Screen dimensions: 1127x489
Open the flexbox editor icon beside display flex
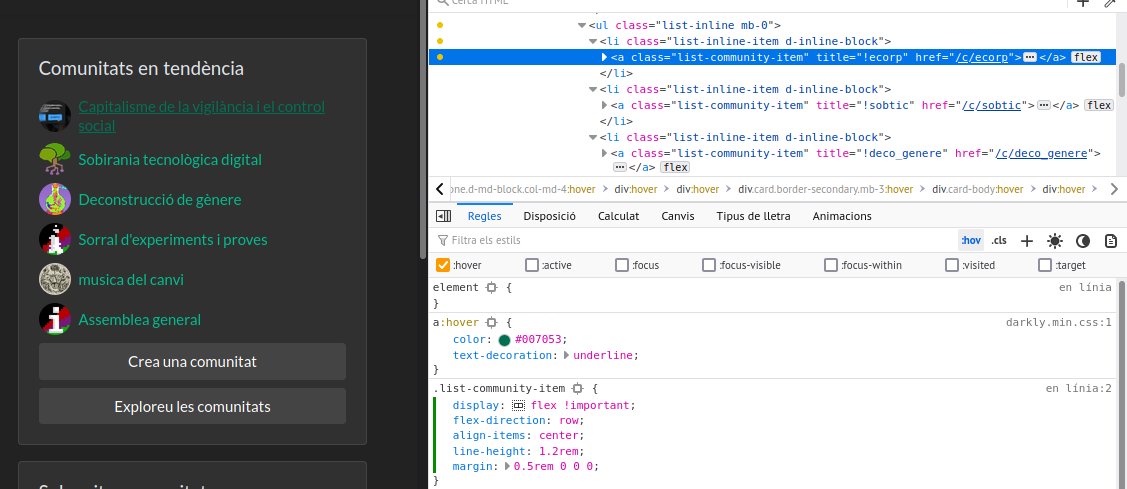pos(518,406)
